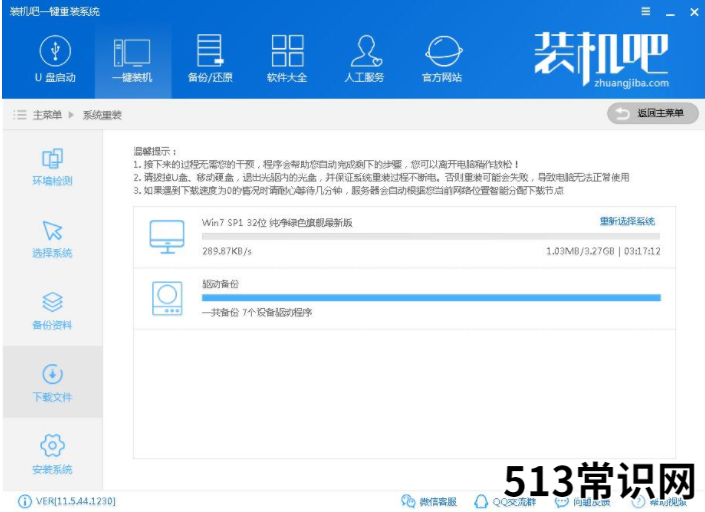Click the Win7 SP1 32位 system title
The image size is (705, 512).
[x=277, y=223]
